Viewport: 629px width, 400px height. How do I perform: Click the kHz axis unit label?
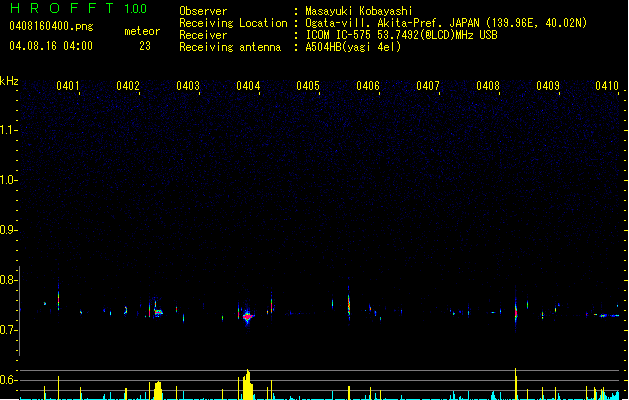pyautogui.click(x=9, y=81)
